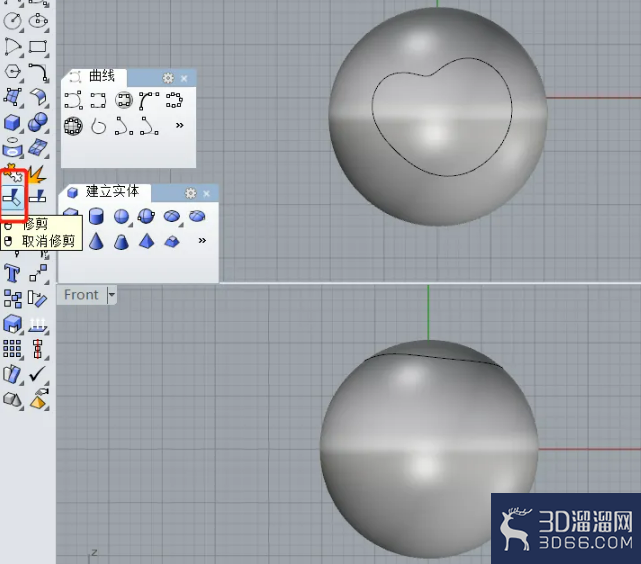Open gear options of 曲线 panel

[x=168, y=78]
